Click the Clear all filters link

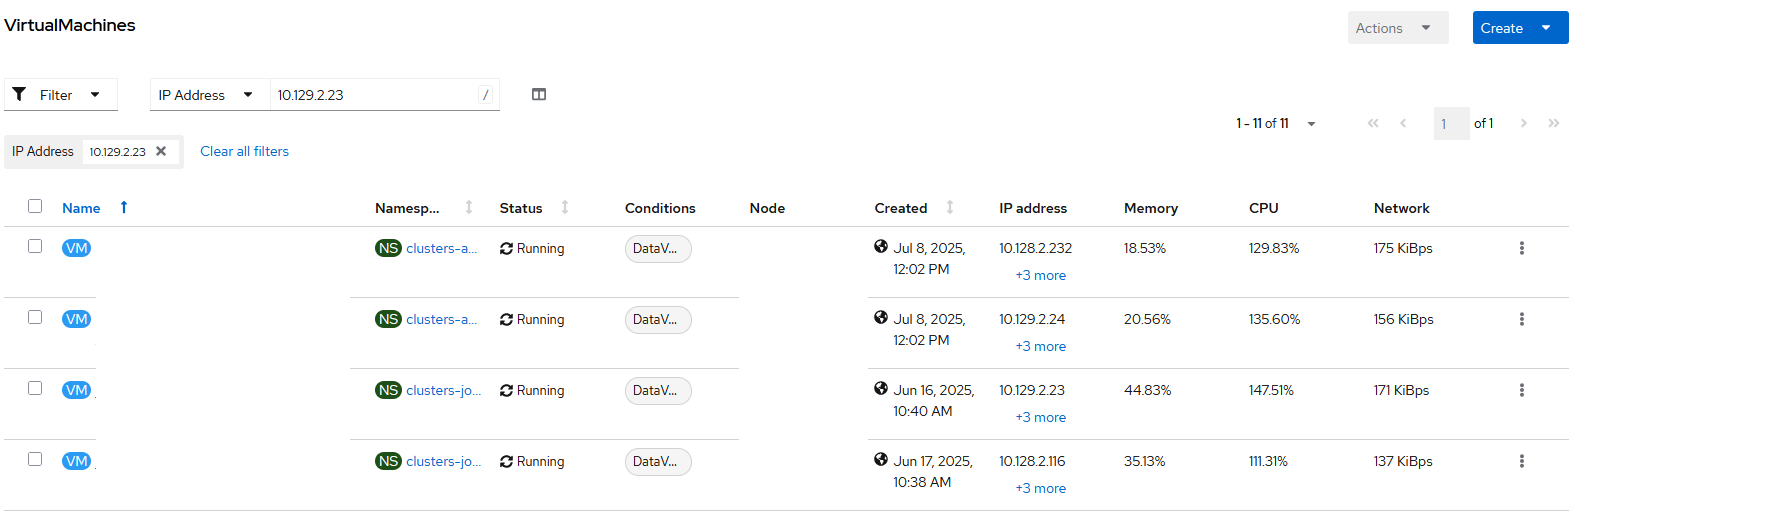[x=244, y=151]
